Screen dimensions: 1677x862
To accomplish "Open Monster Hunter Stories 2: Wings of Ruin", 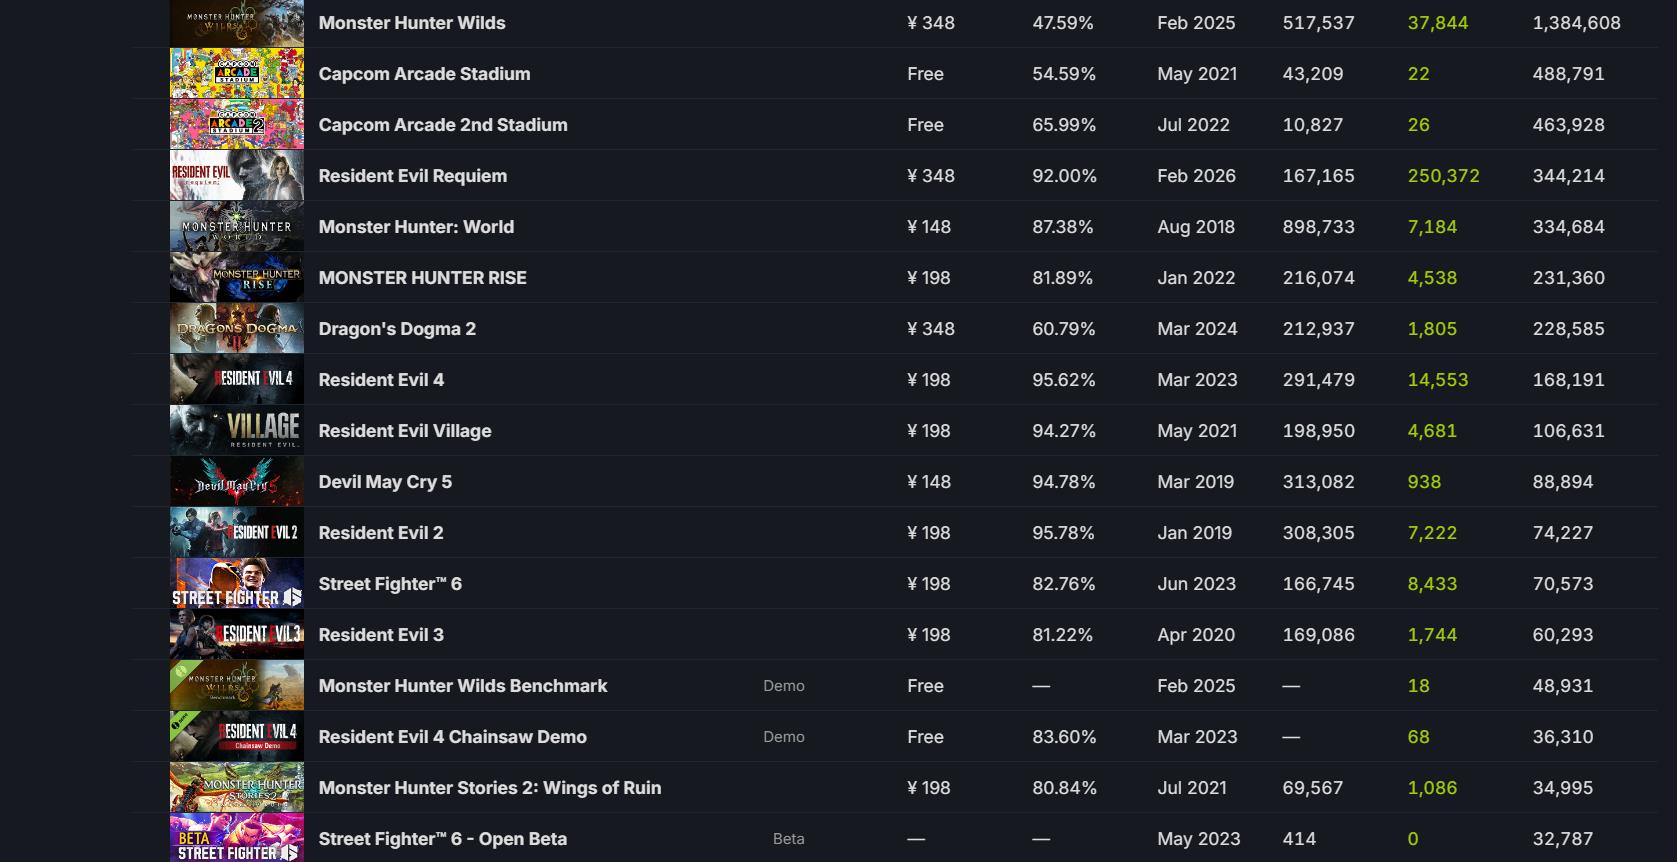I will (x=490, y=788).
